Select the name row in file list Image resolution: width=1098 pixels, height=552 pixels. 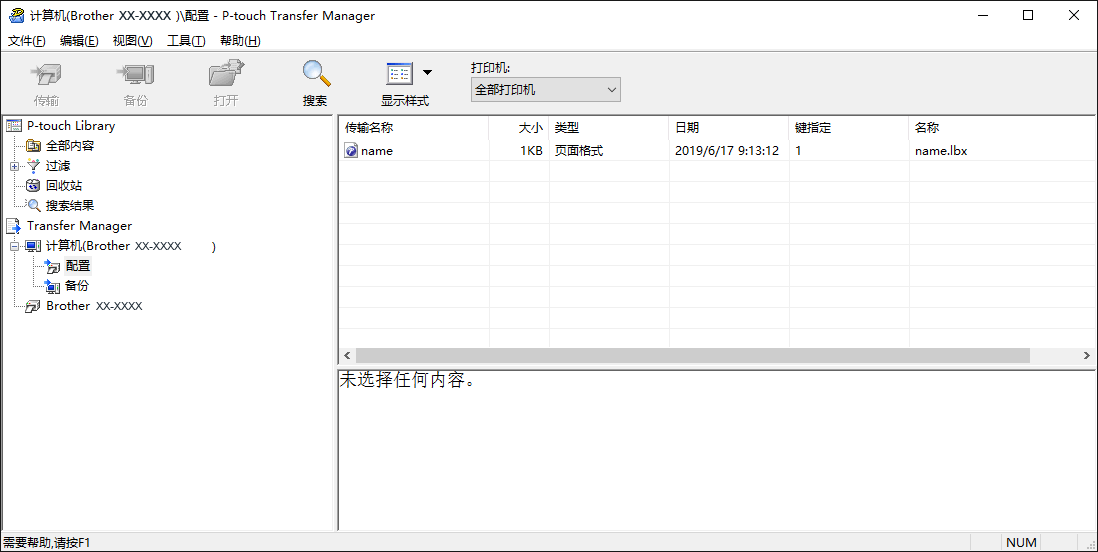[717, 151]
